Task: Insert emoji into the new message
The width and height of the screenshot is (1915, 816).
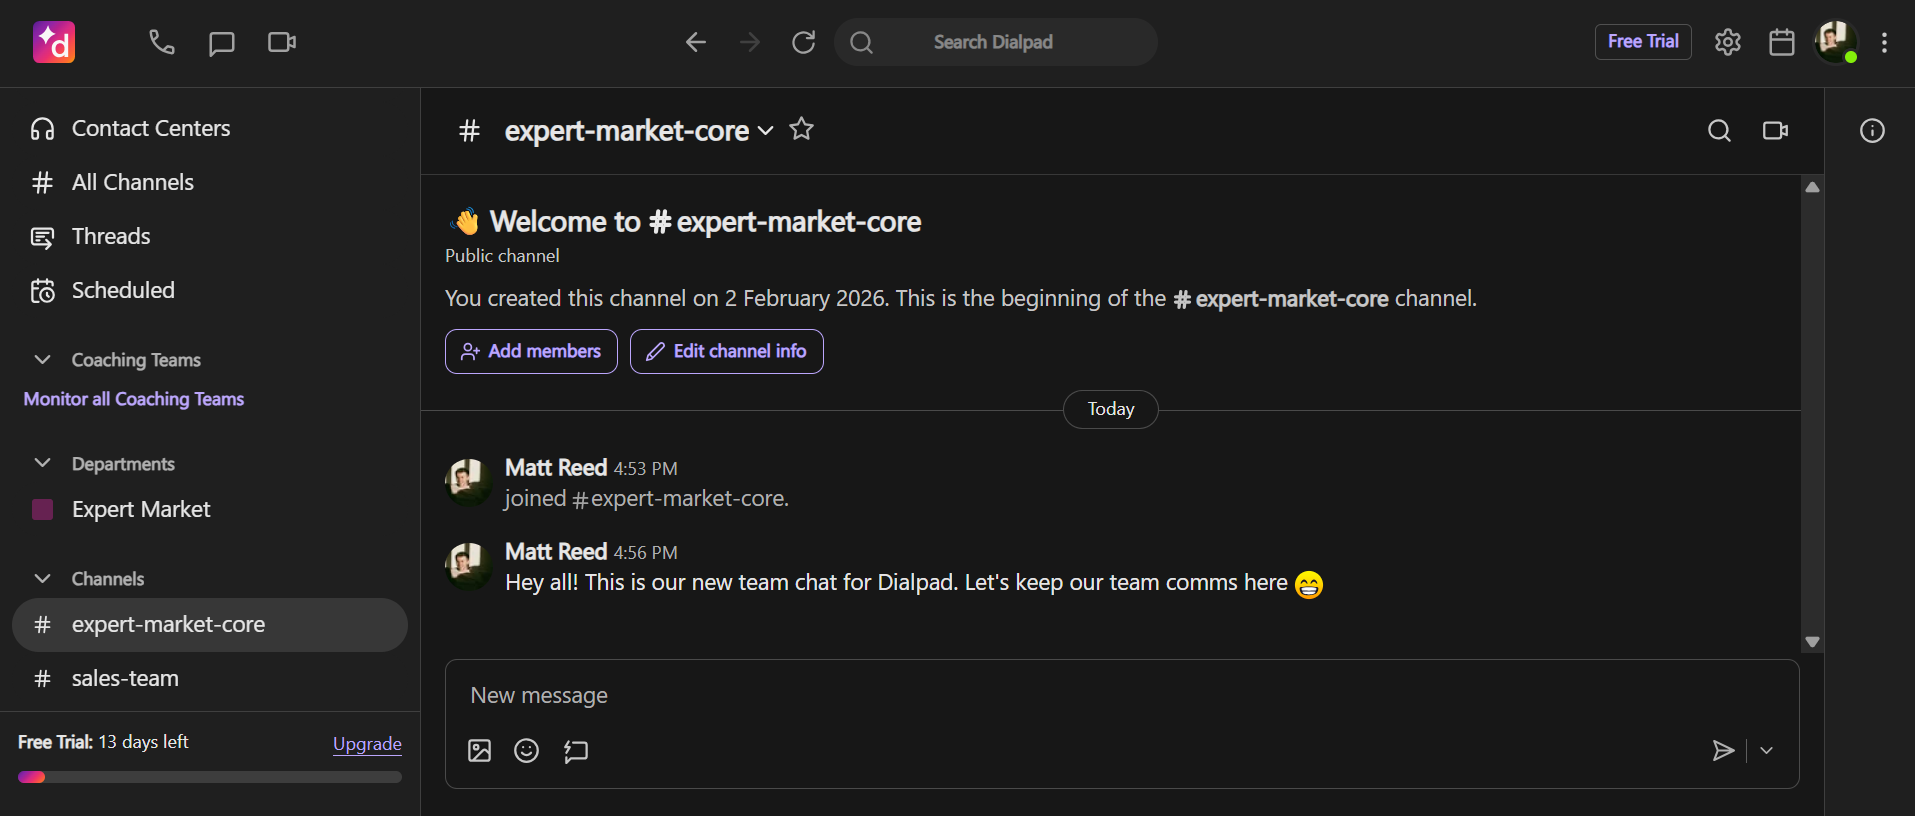Action: (526, 751)
